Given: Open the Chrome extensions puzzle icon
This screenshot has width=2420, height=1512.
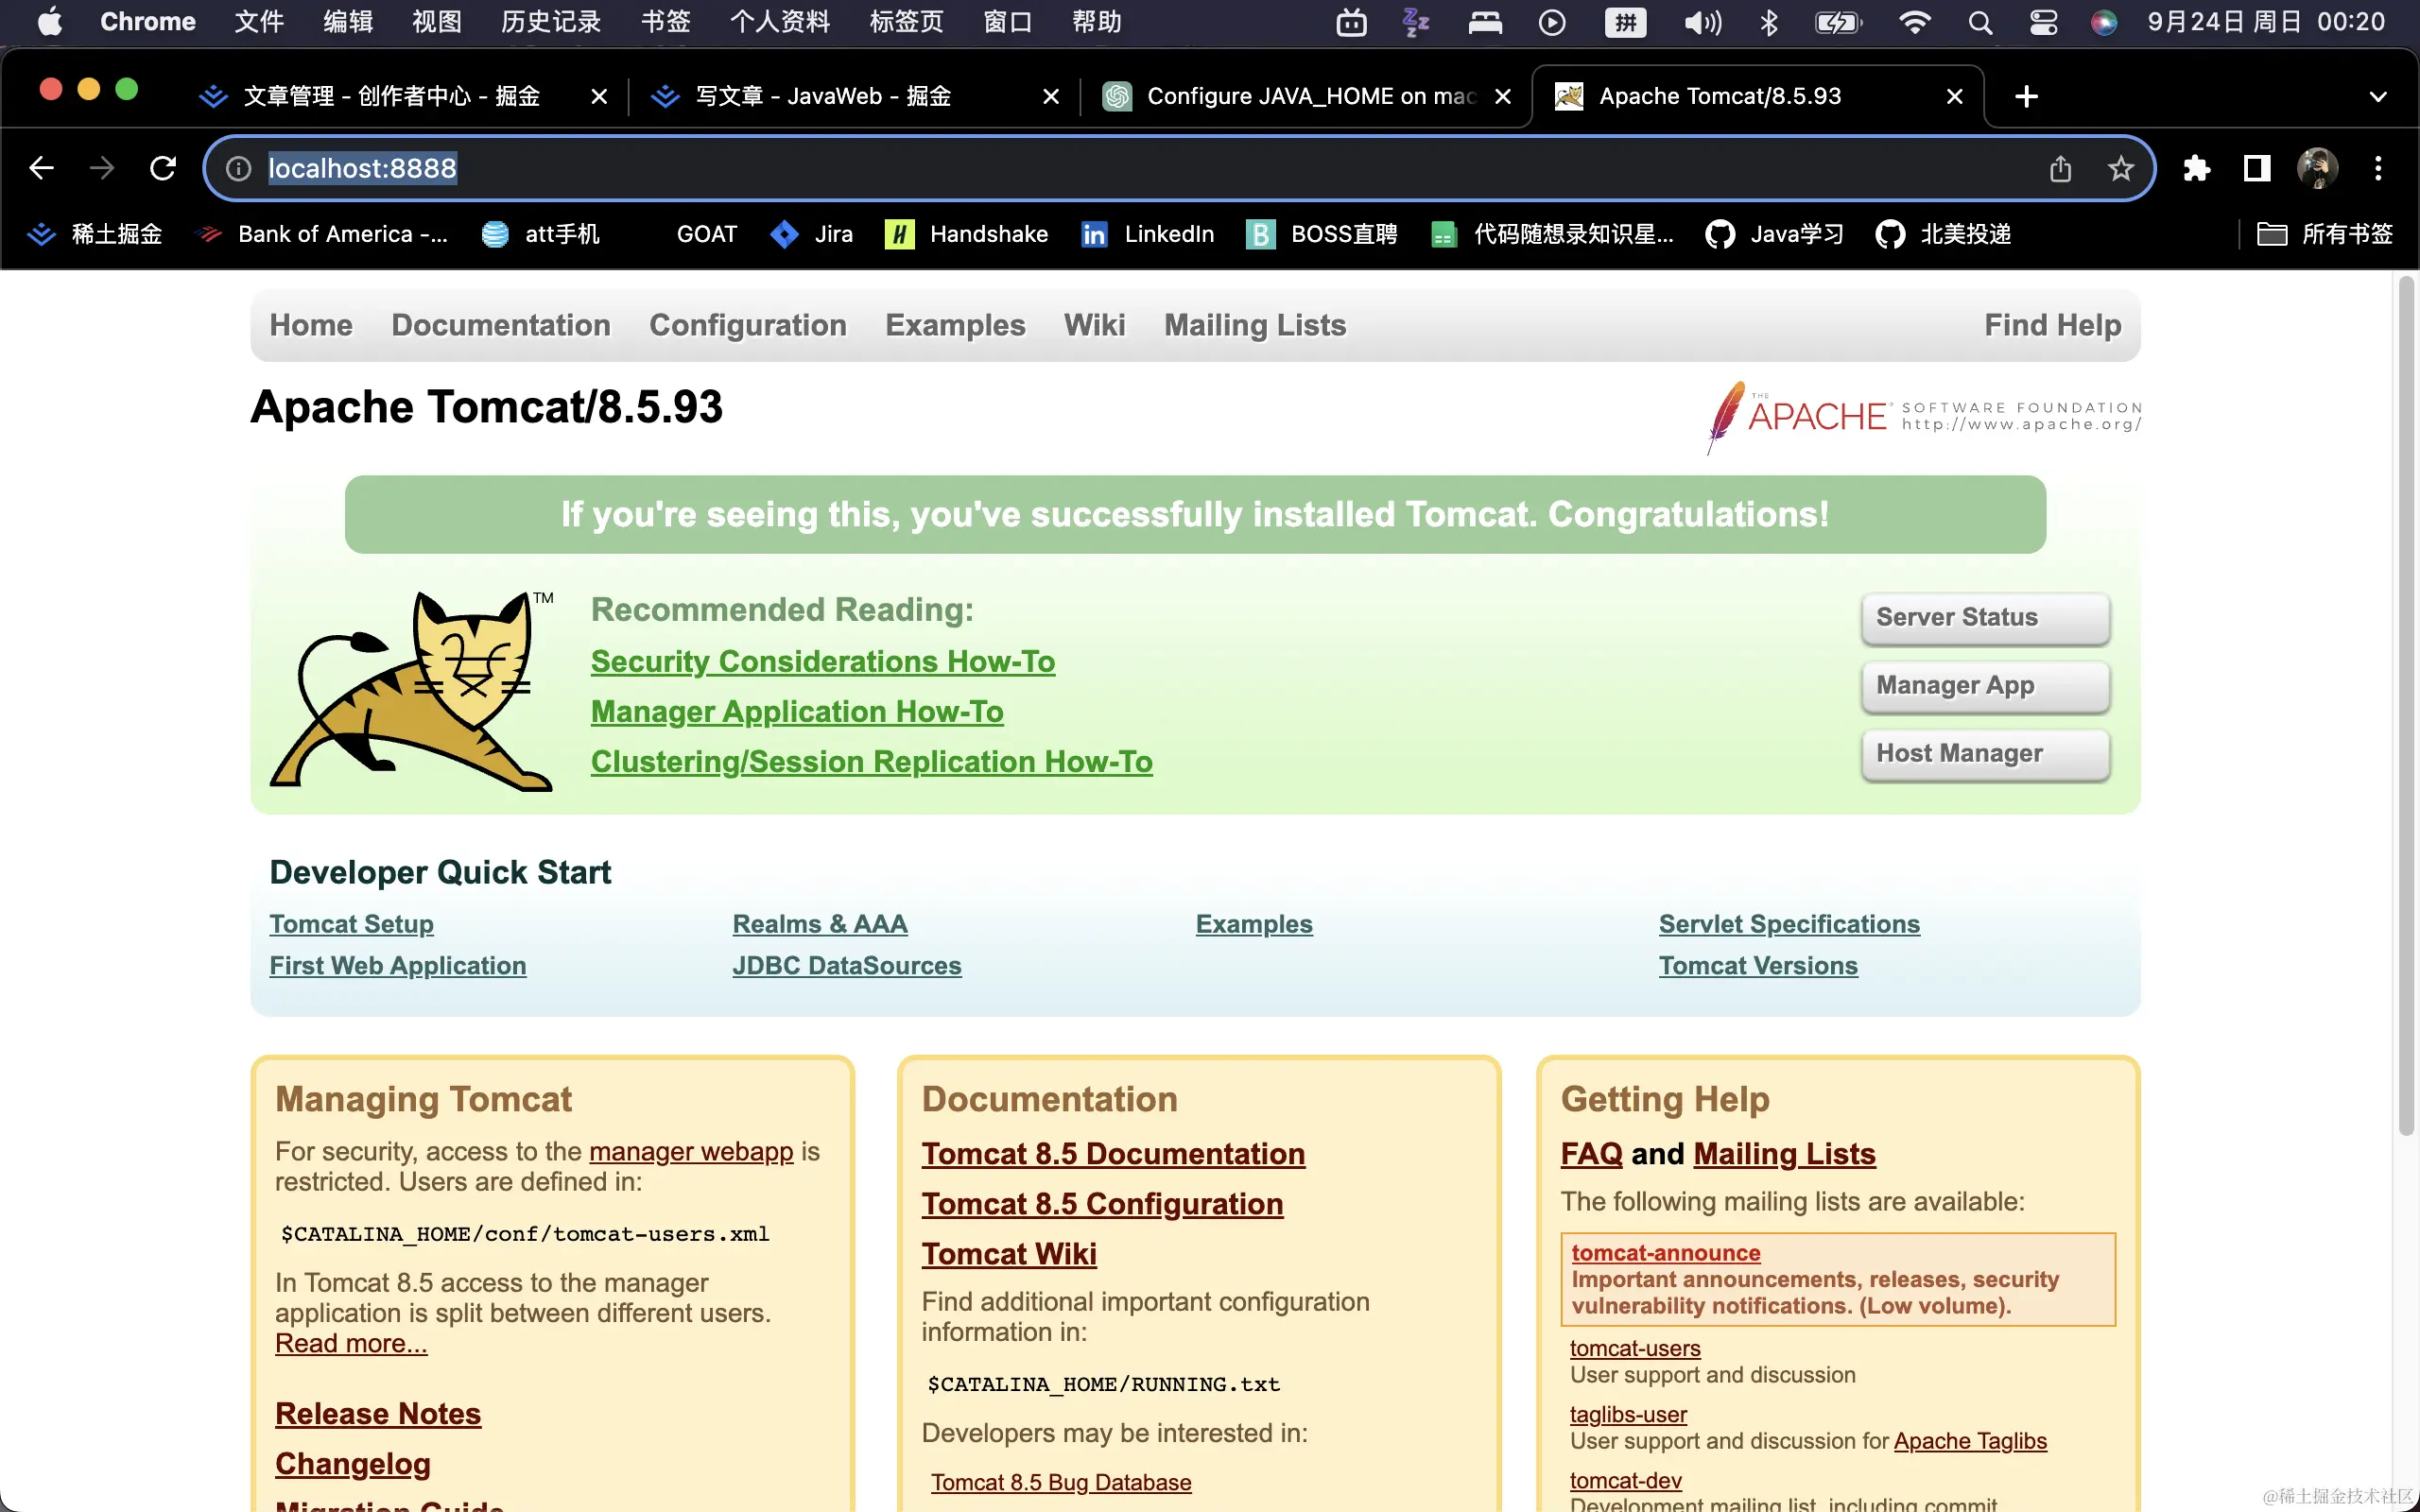Looking at the screenshot, I should (x=2196, y=168).
